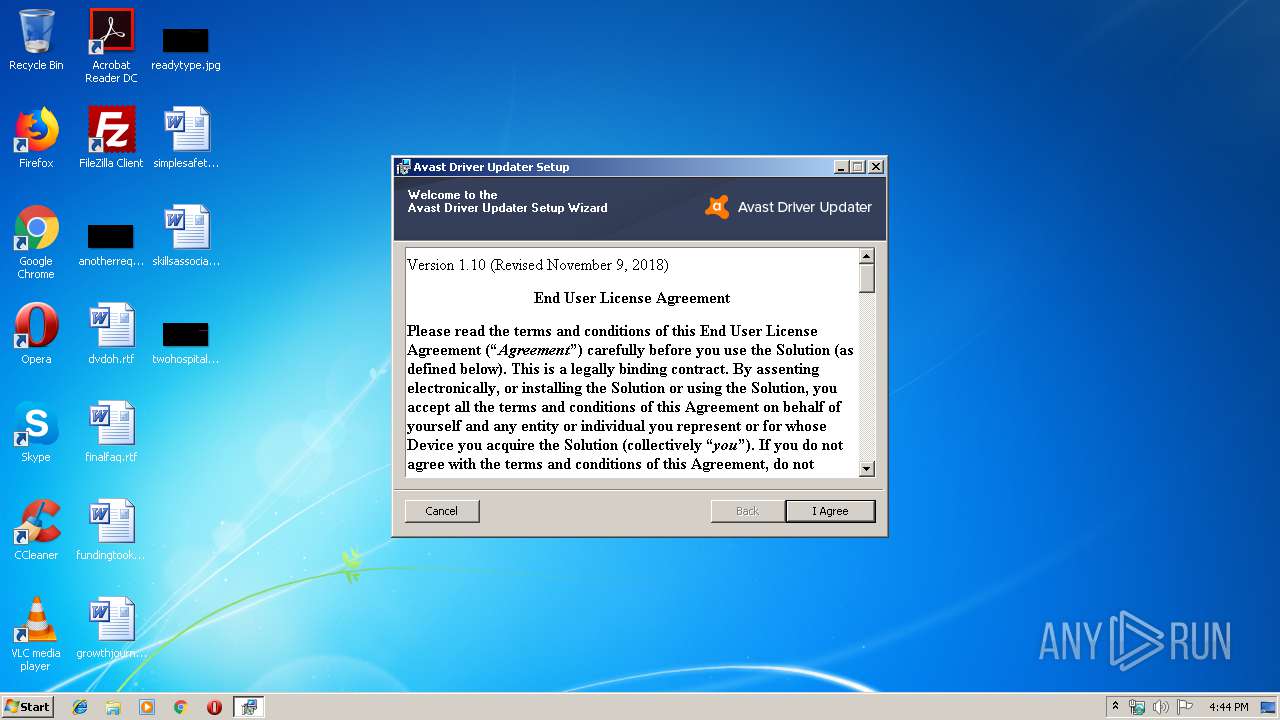Open the volume tray icon
1280x720 pixels.
click(1161, 707)
